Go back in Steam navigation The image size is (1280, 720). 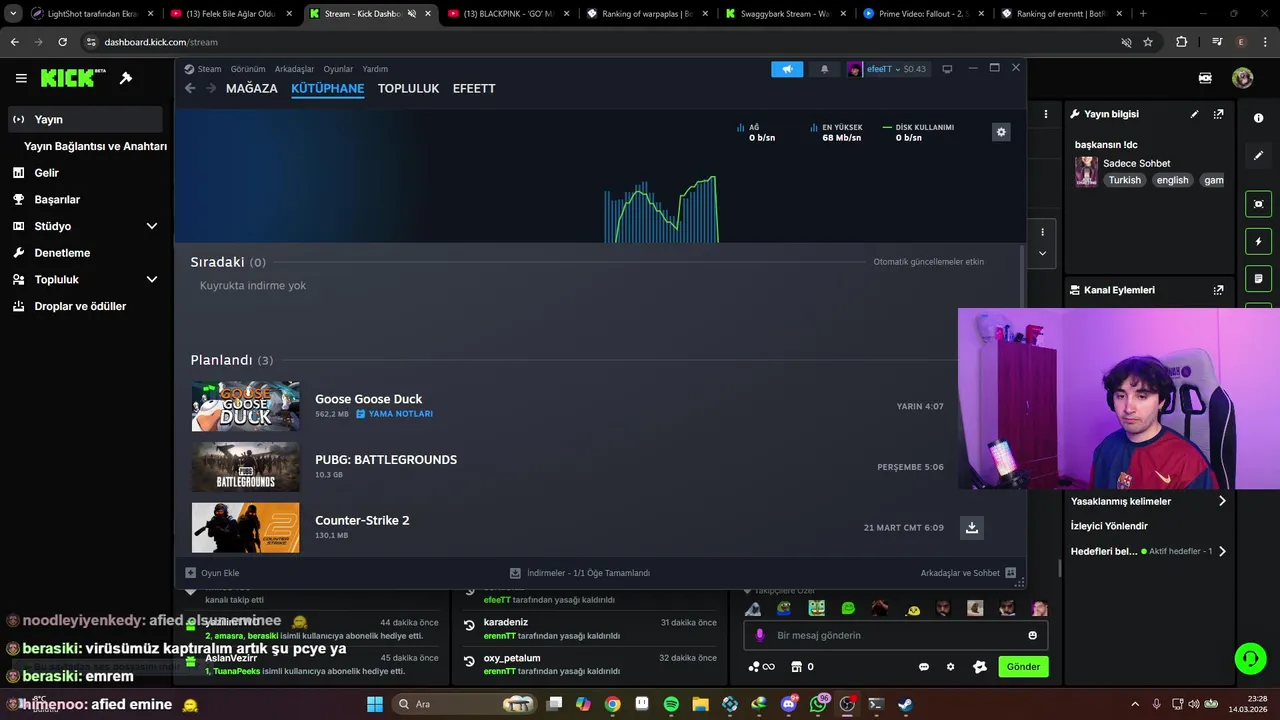click(190, 88)
